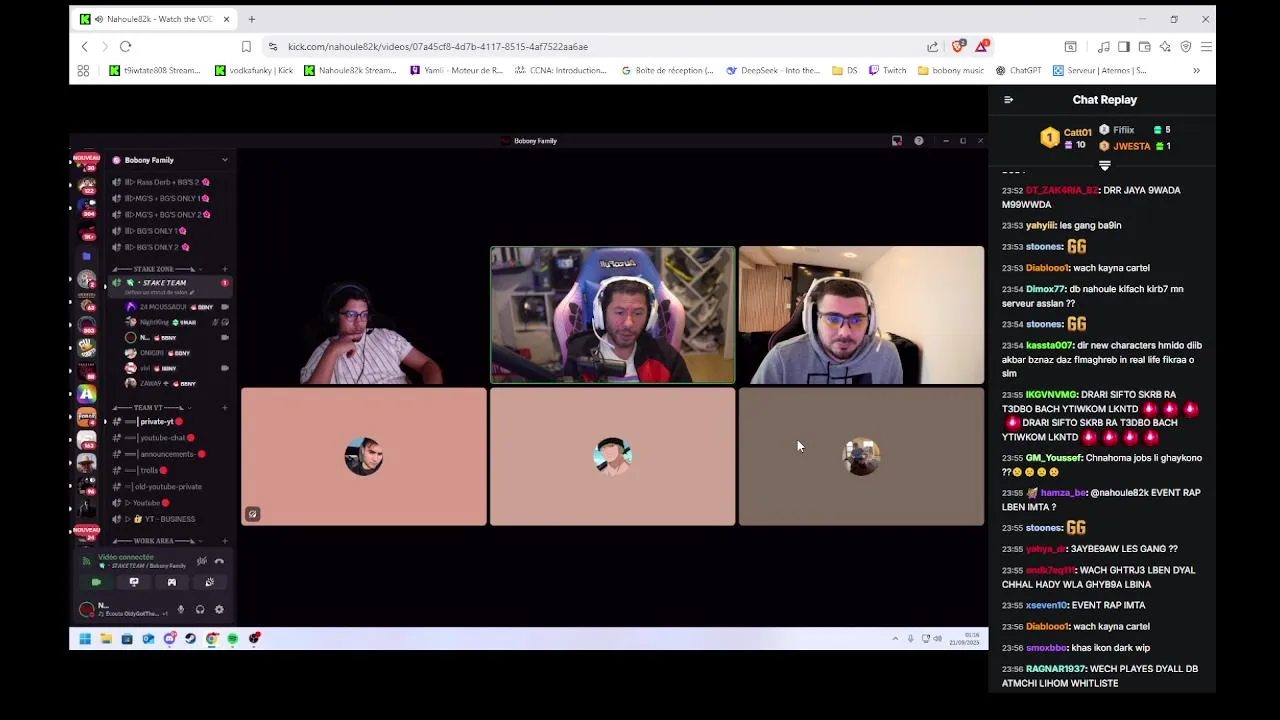Open a new browser tab with the plus
This screenshot has width=1280, height=720.
(251, 19)
